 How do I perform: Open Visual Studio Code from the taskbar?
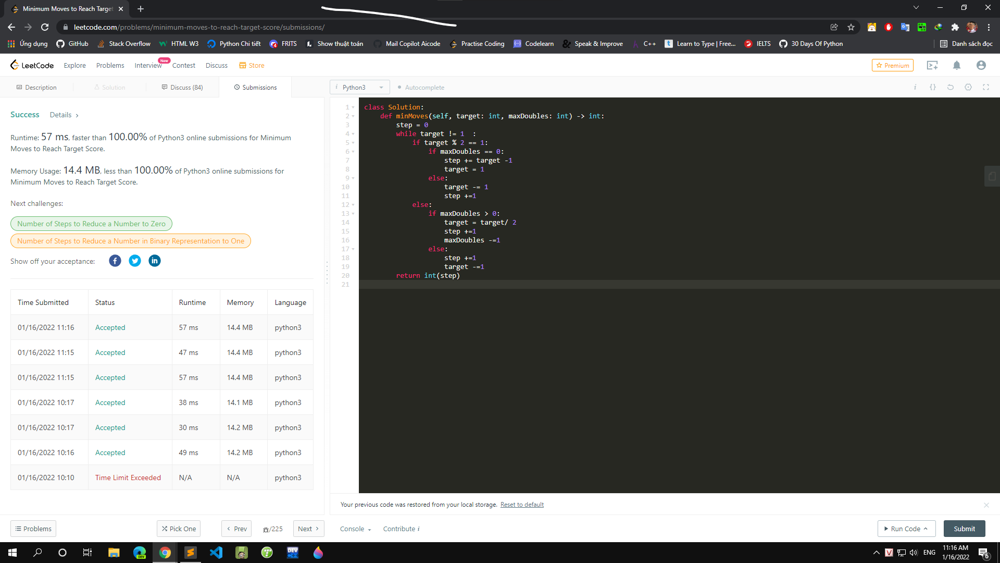coord(216,552)
